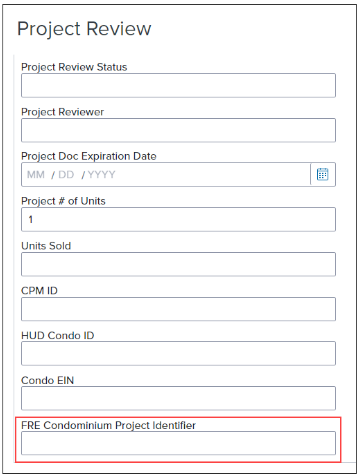Click the Condo EIN label text
This screenshot has height=475, width=361.
[x=47, y=380]
